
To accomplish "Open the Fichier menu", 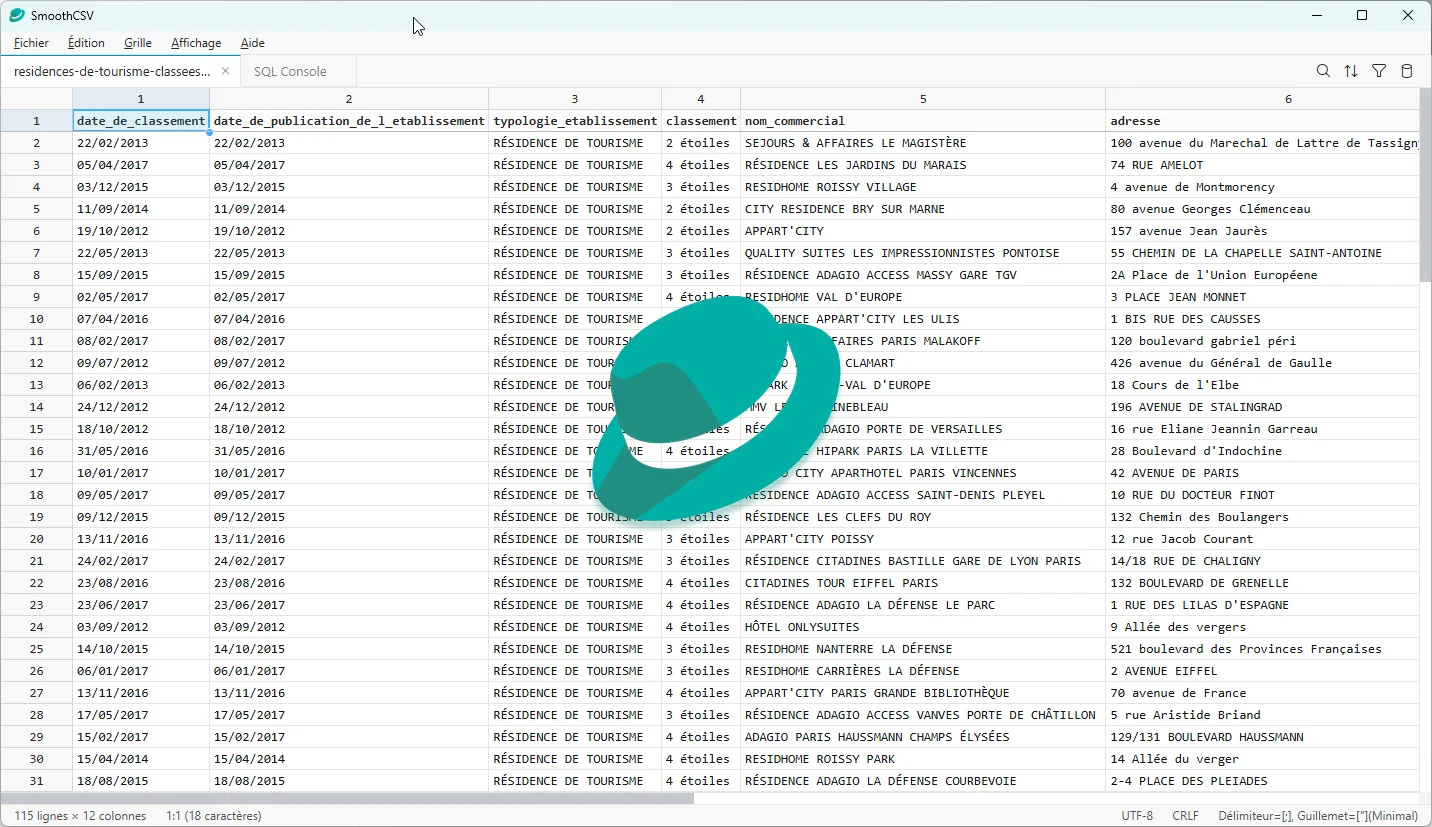I will 31,43.
